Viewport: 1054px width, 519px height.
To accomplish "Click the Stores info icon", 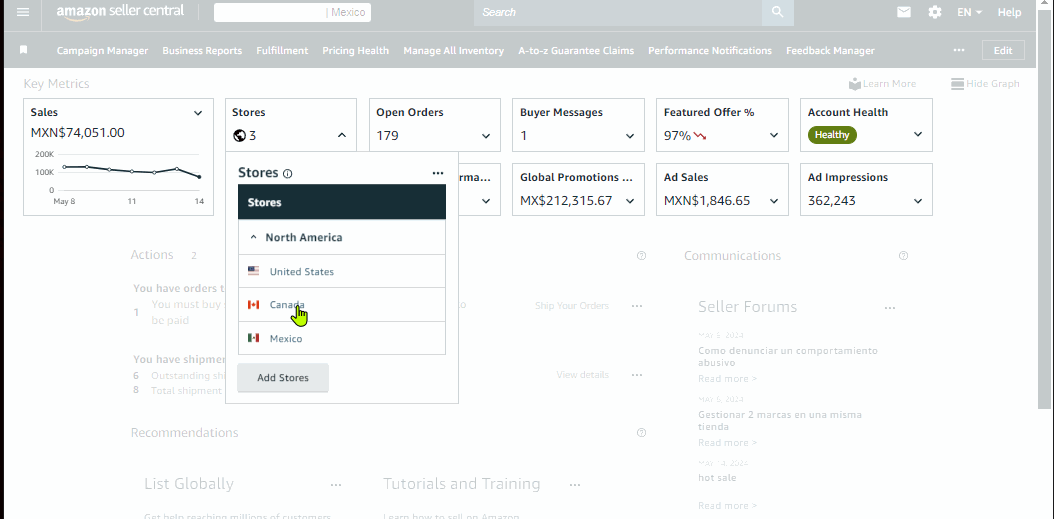I will pos(288,173).
